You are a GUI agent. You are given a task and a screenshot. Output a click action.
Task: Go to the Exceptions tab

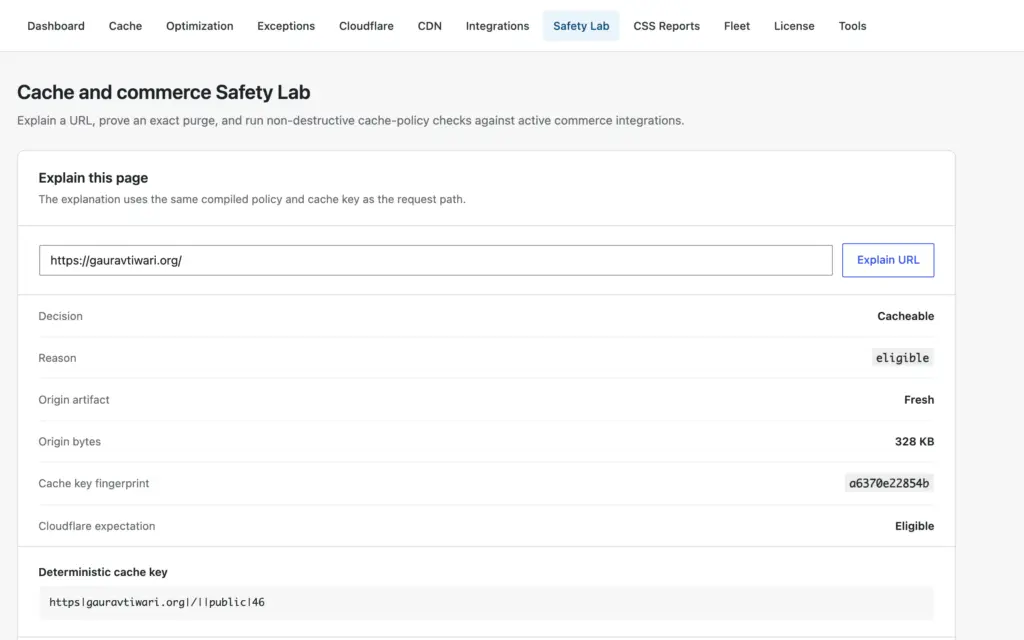click(285, 26)
